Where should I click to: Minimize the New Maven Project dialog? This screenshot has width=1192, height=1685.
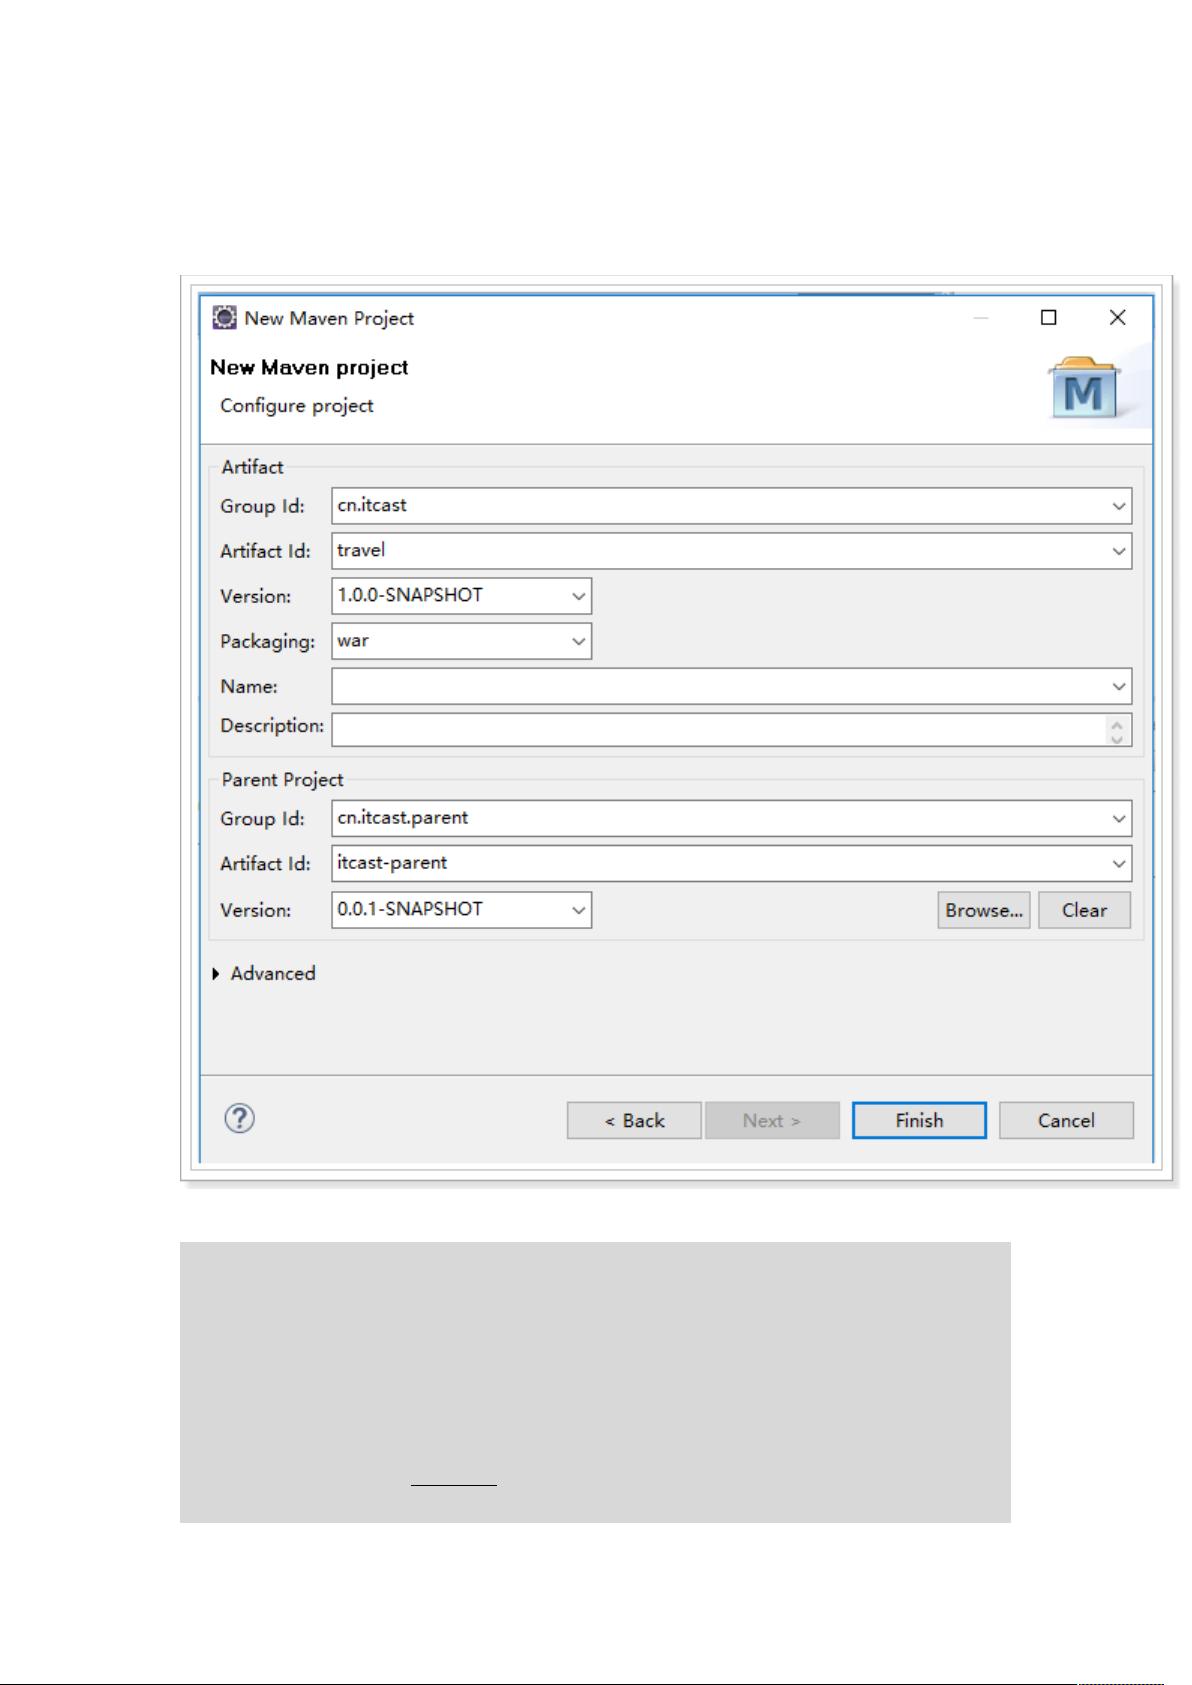(x=981, y=317)
